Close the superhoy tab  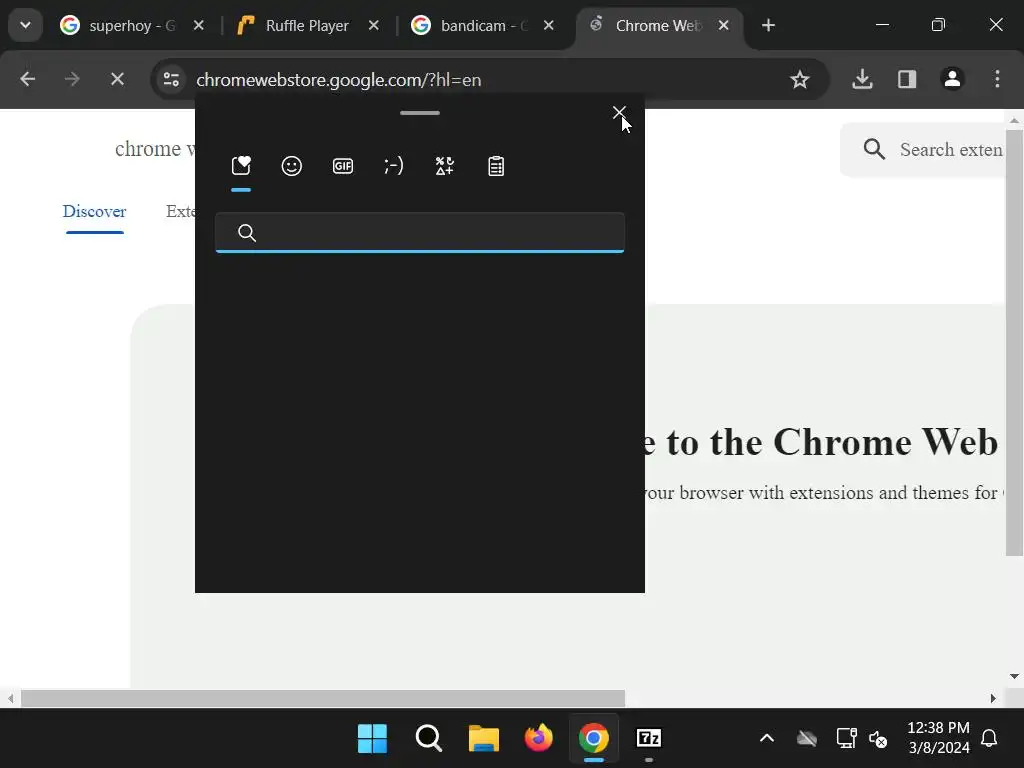(199, 25)
